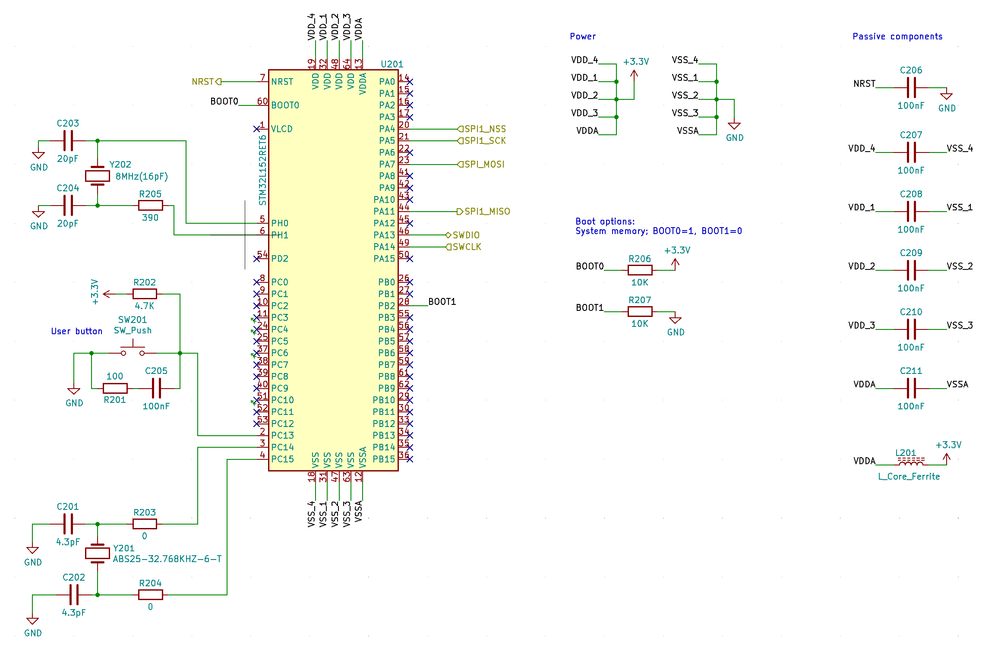Click the PC13 pin name
The image size is (998, 652).
(x=283, y=436)
